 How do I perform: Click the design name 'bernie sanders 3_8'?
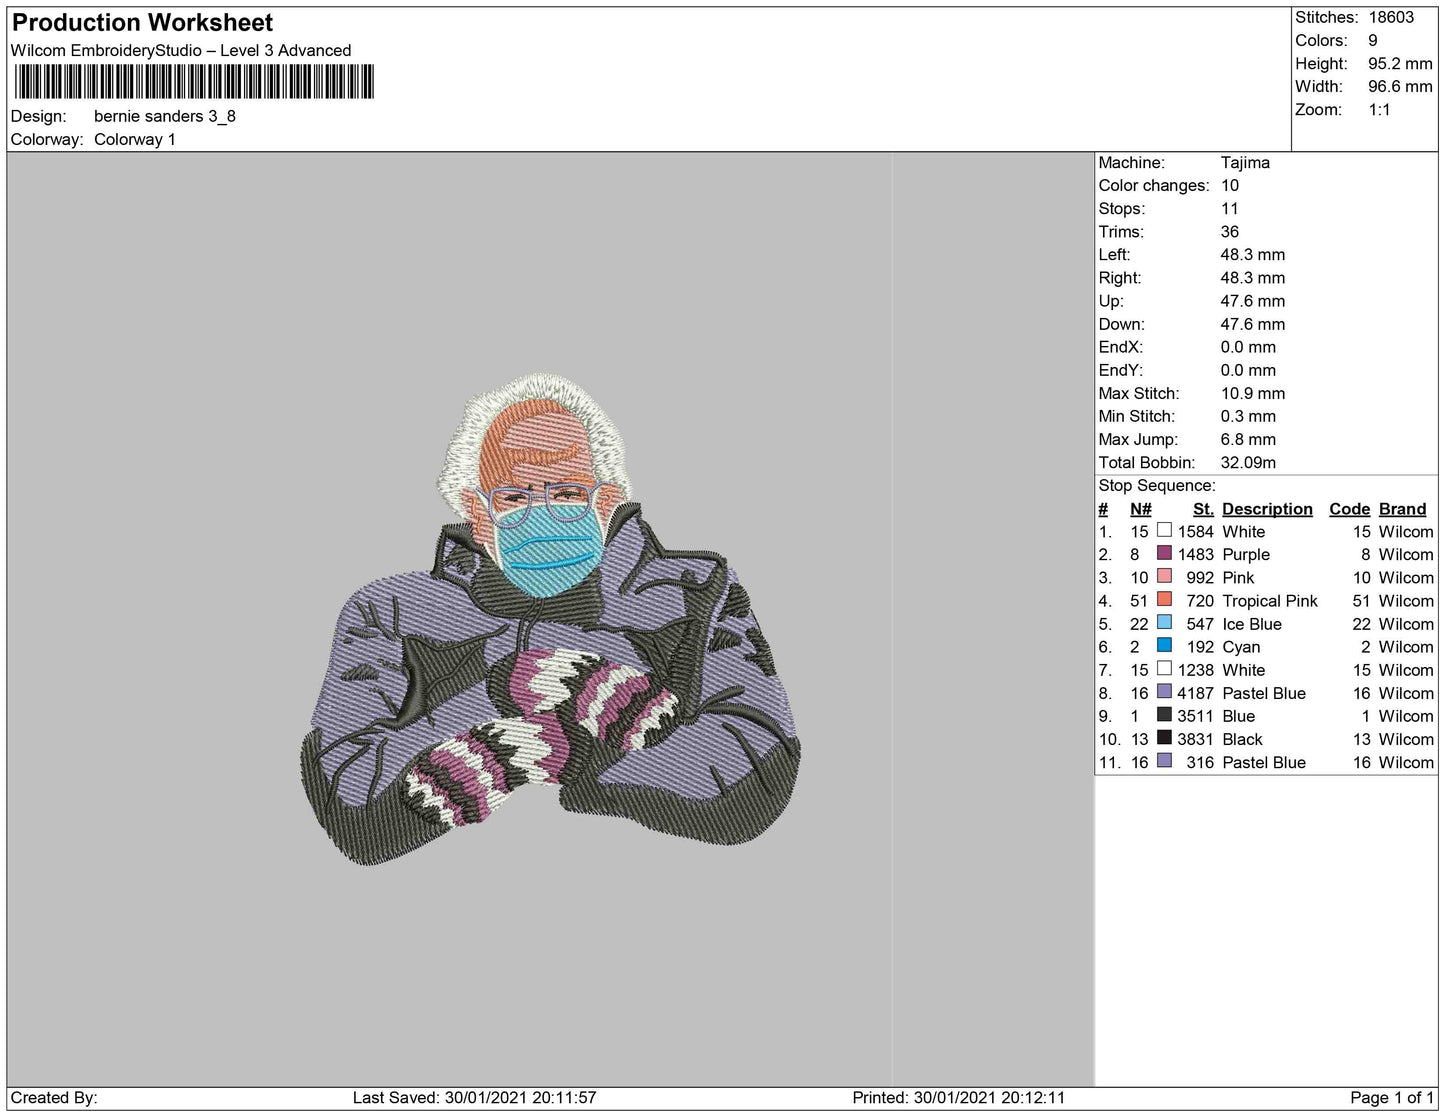point(165,116)
